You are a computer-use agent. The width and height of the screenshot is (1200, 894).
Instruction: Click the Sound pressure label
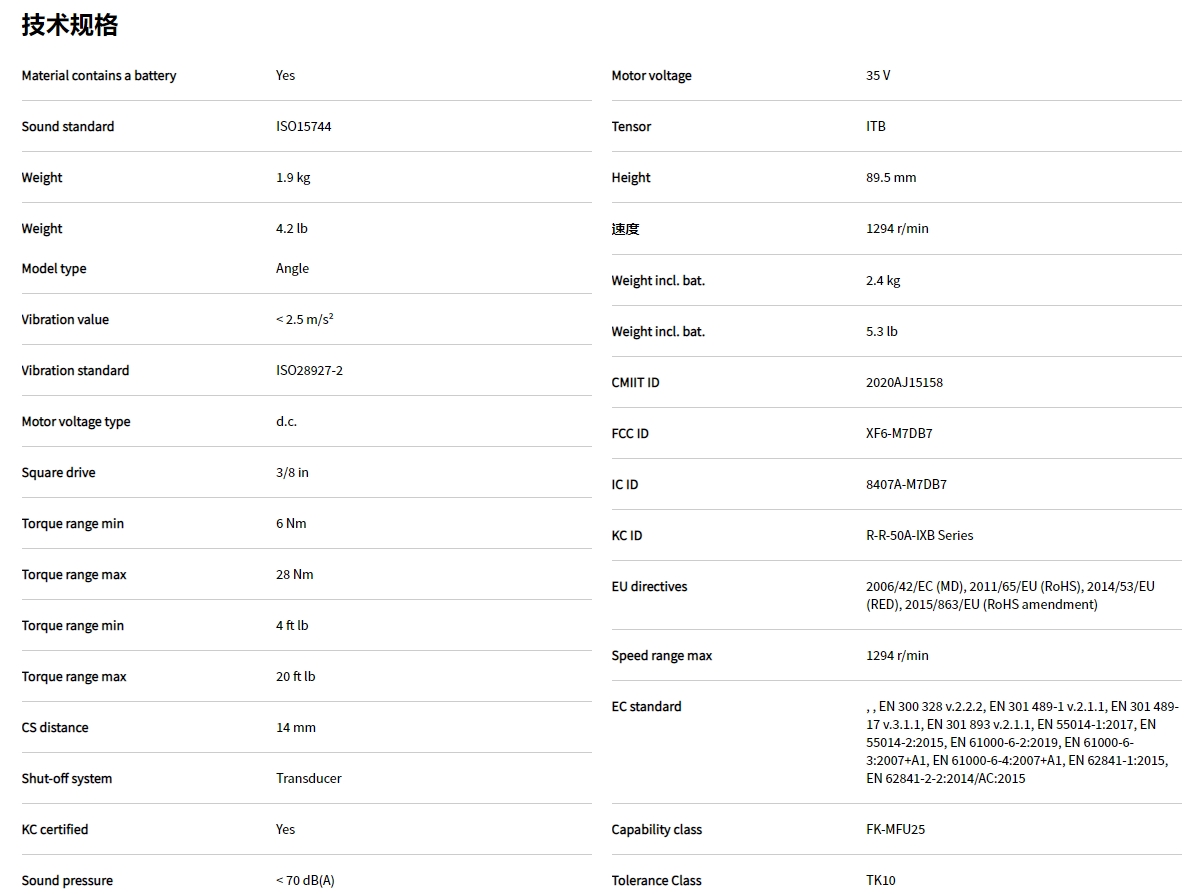tap(67, 881)
